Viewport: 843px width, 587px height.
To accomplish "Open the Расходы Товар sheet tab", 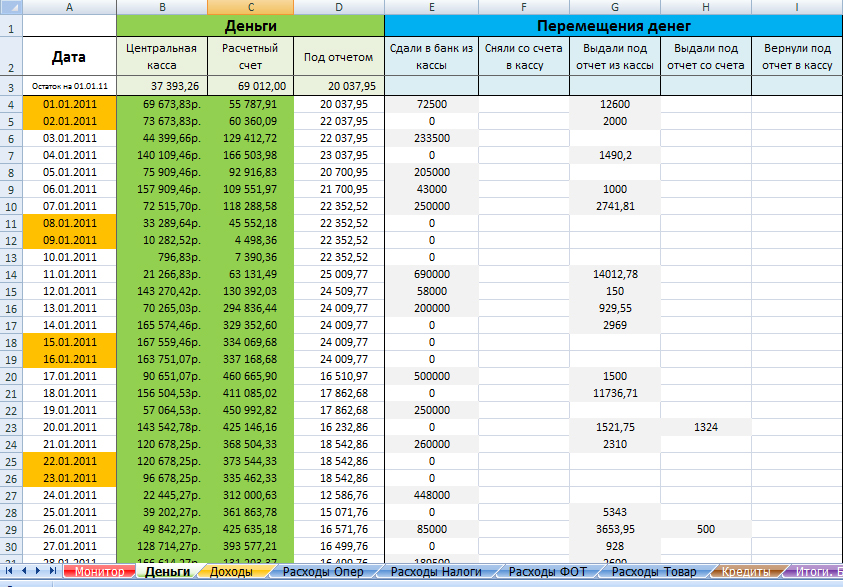I will click(654, 571).
